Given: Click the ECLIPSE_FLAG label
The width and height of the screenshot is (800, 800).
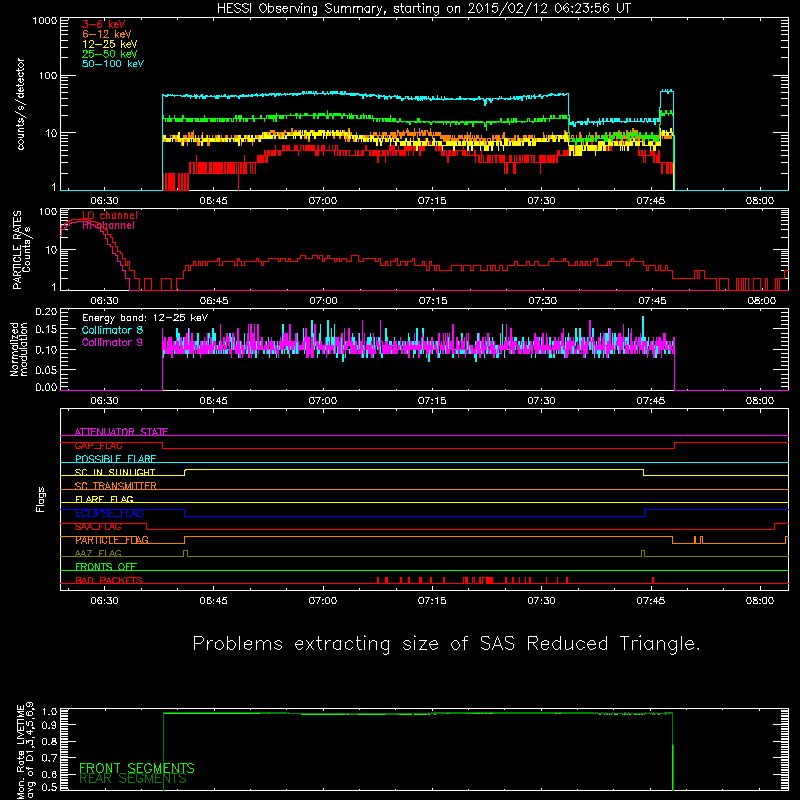Looking at the screenshot, I should tap(109, 513).
